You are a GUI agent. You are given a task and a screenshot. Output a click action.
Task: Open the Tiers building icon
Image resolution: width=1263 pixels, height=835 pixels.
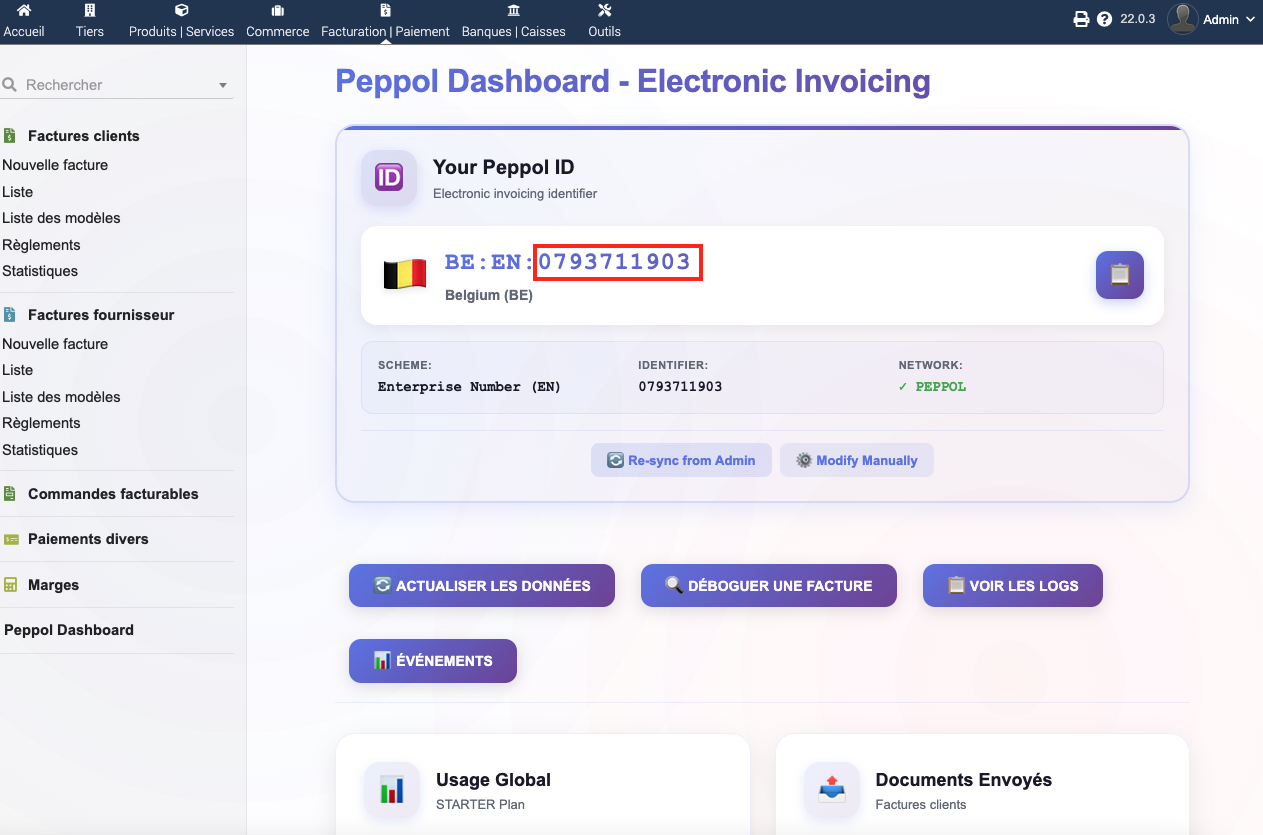click(90, 11)
